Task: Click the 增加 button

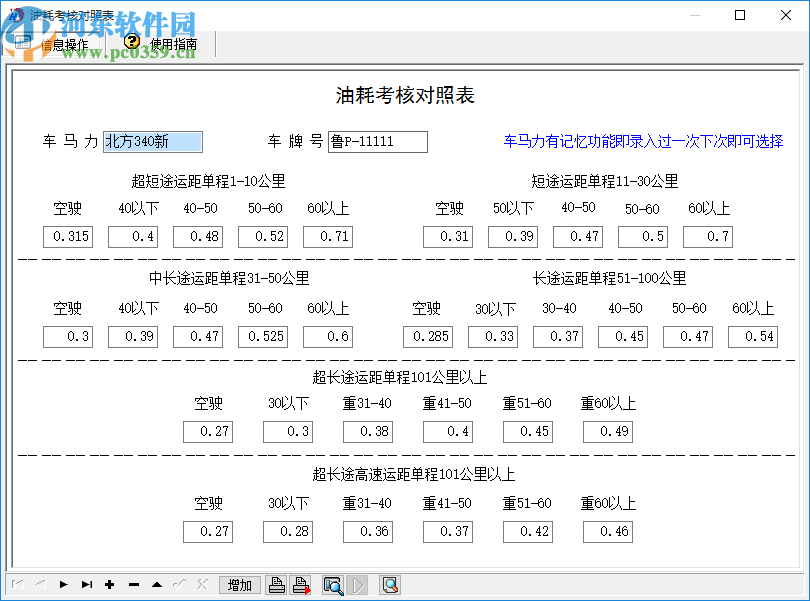Action: coord(239,585)
